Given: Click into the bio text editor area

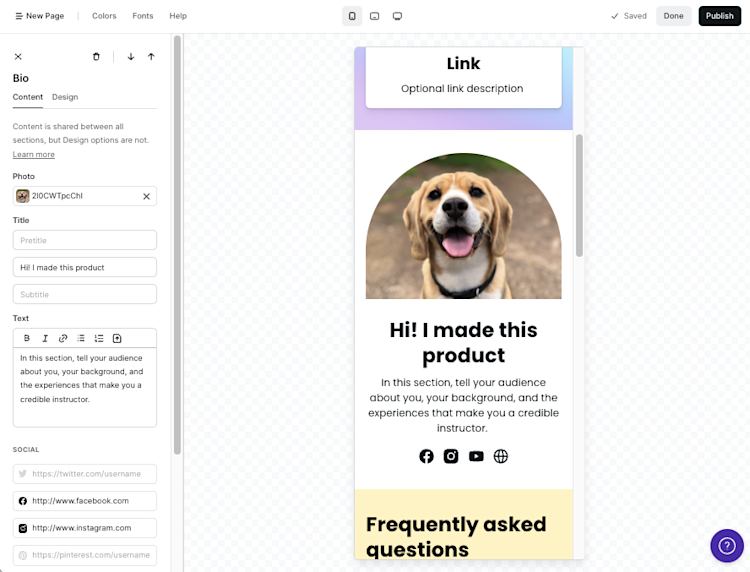Looking at the screenshot, I should pyautogui.click(x=85, y=387).
